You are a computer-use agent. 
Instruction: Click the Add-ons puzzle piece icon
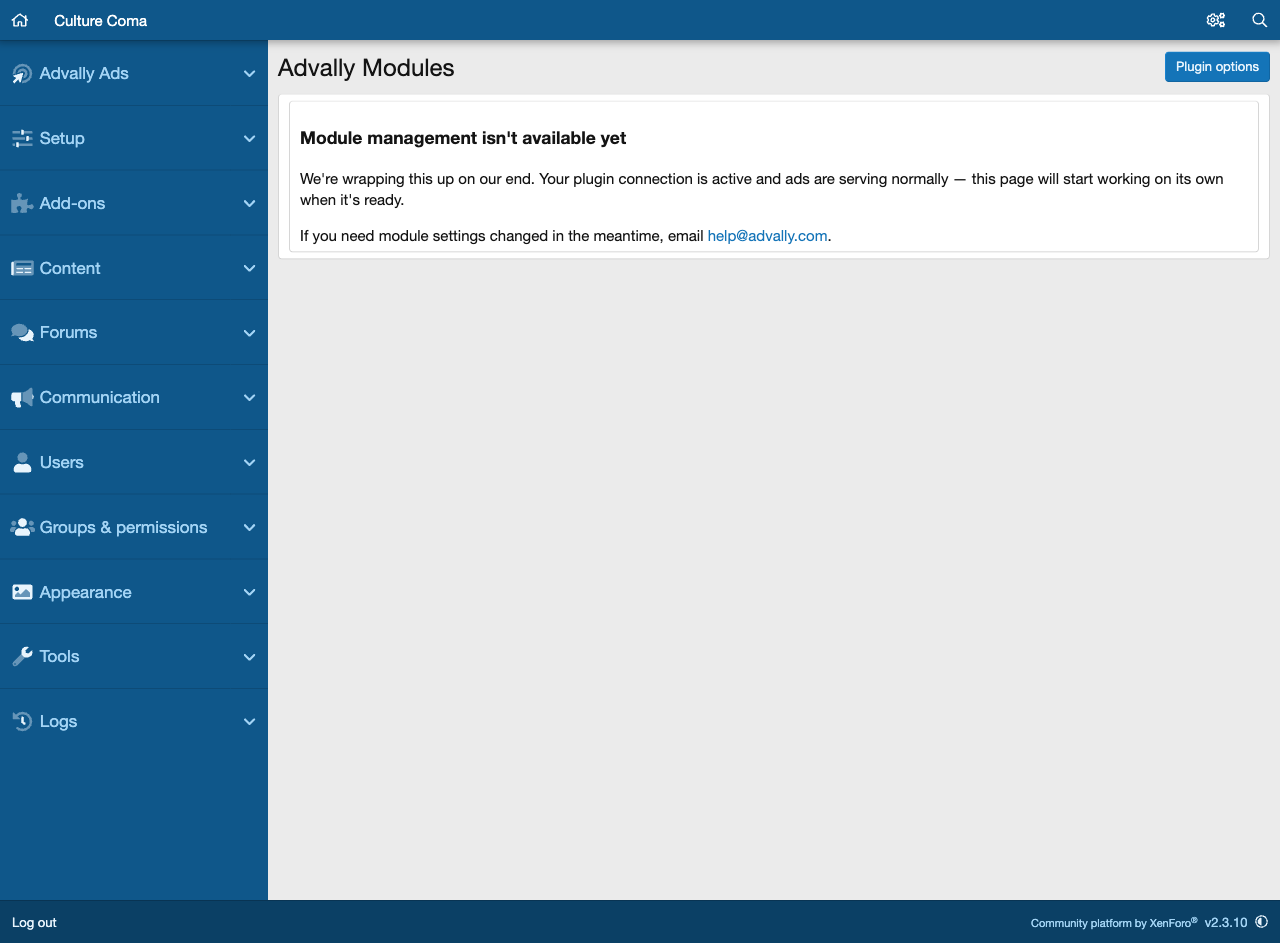pos(22,203)
